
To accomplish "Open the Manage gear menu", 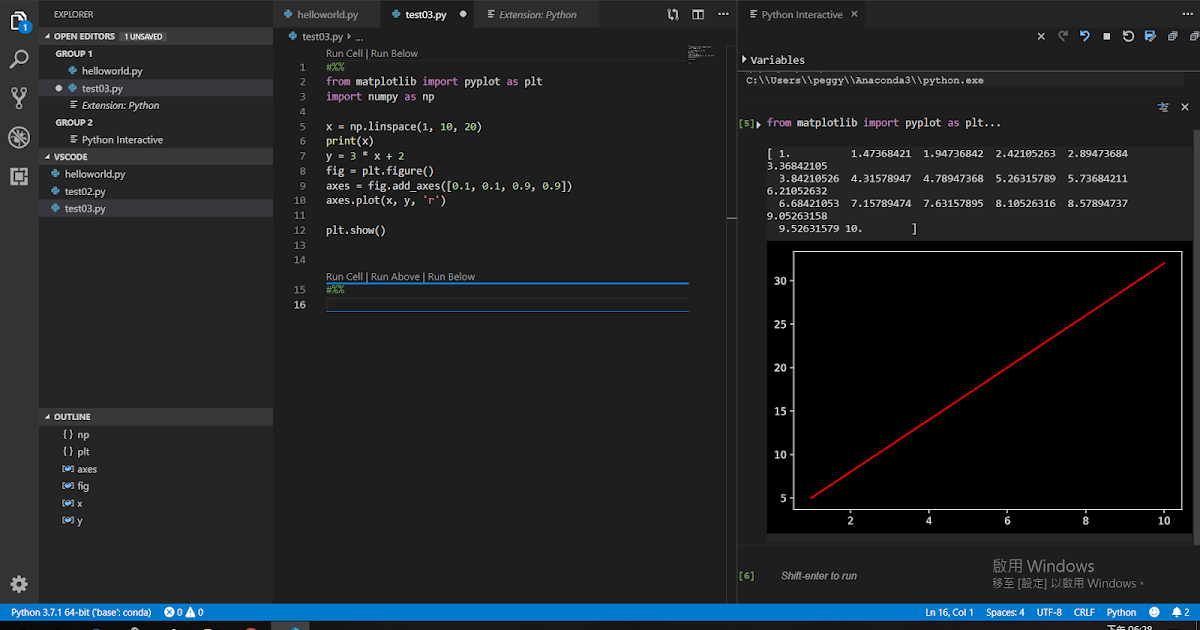I will [x=19, y=584].
